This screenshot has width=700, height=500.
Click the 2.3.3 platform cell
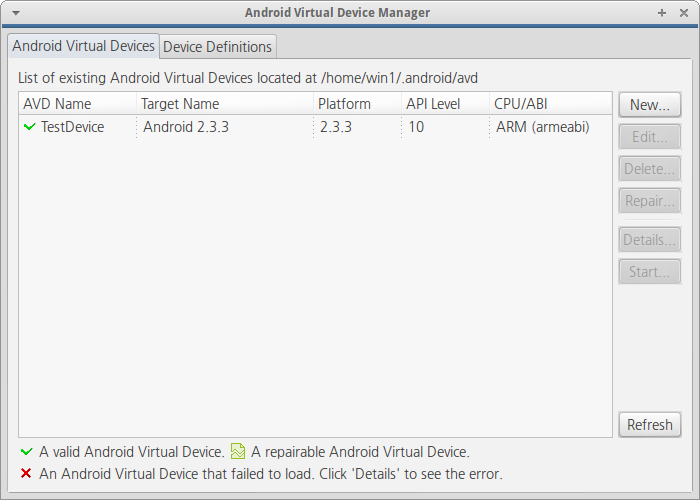336,127
